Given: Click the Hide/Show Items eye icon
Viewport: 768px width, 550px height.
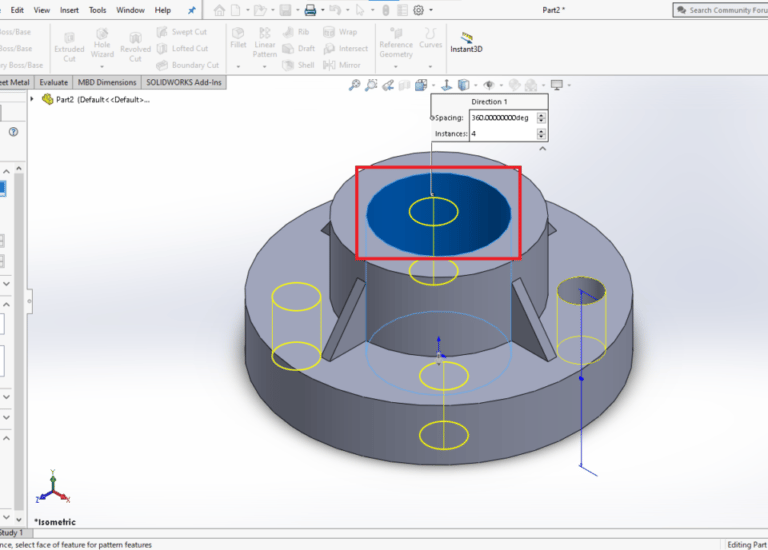Looking at the screenshot, I should point(488,85).
